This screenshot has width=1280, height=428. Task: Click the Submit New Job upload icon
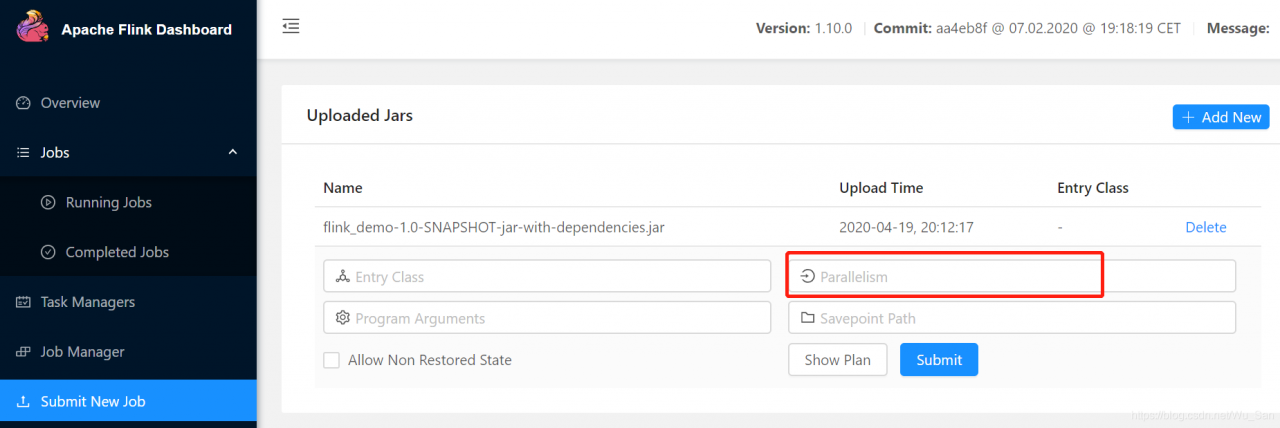(x=24, y=402)
